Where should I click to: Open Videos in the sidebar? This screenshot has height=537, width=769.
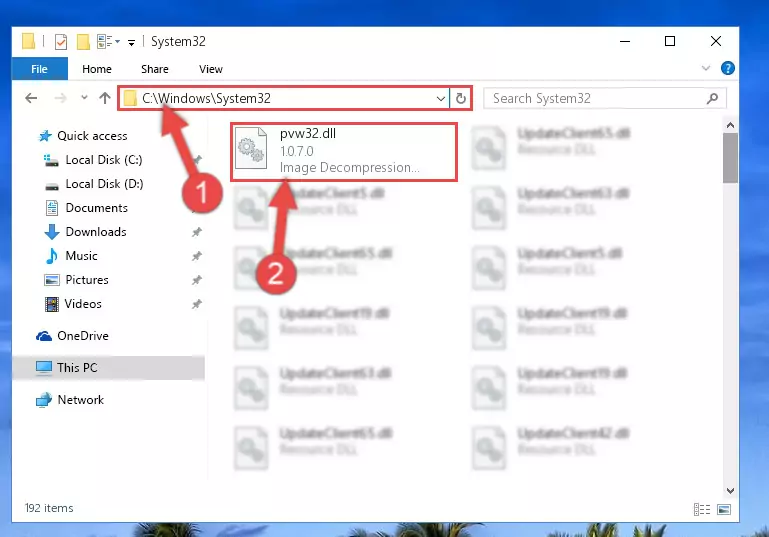[x=83, y=304]
